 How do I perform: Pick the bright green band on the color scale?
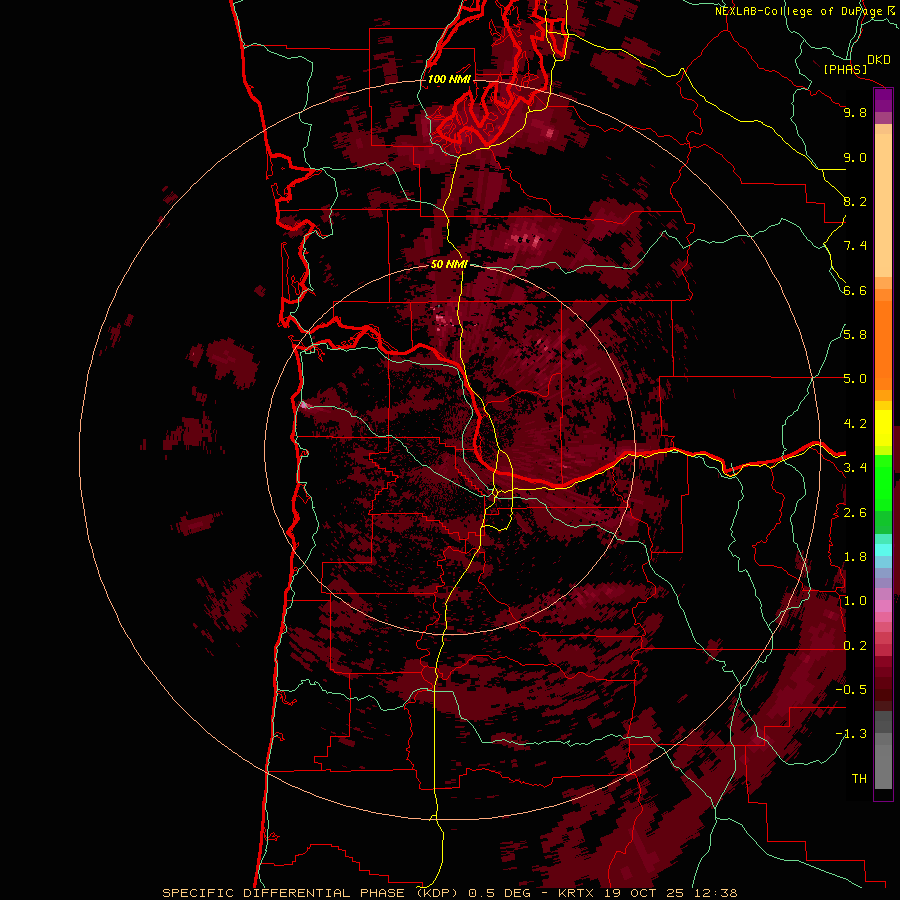click(x=883, y=482)
